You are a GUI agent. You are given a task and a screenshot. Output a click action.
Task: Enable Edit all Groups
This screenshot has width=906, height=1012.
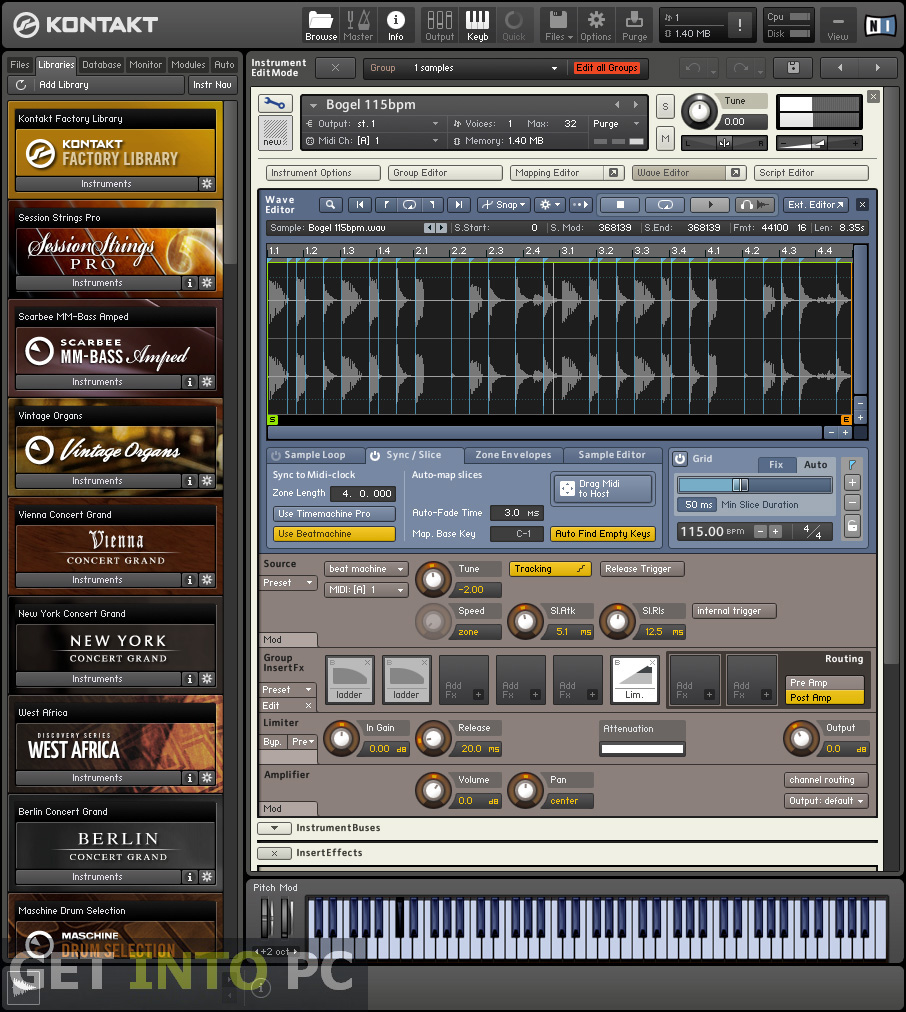[x=607, y=68]
